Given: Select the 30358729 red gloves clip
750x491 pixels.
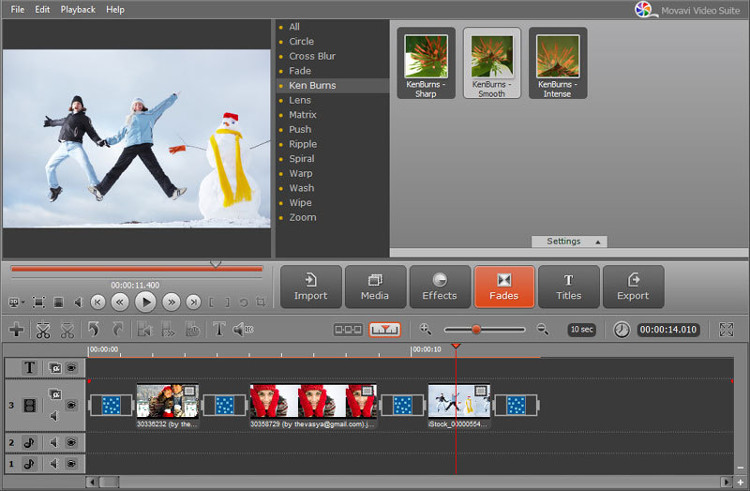Looking at the screenshot, I should (x=313, y=405).
